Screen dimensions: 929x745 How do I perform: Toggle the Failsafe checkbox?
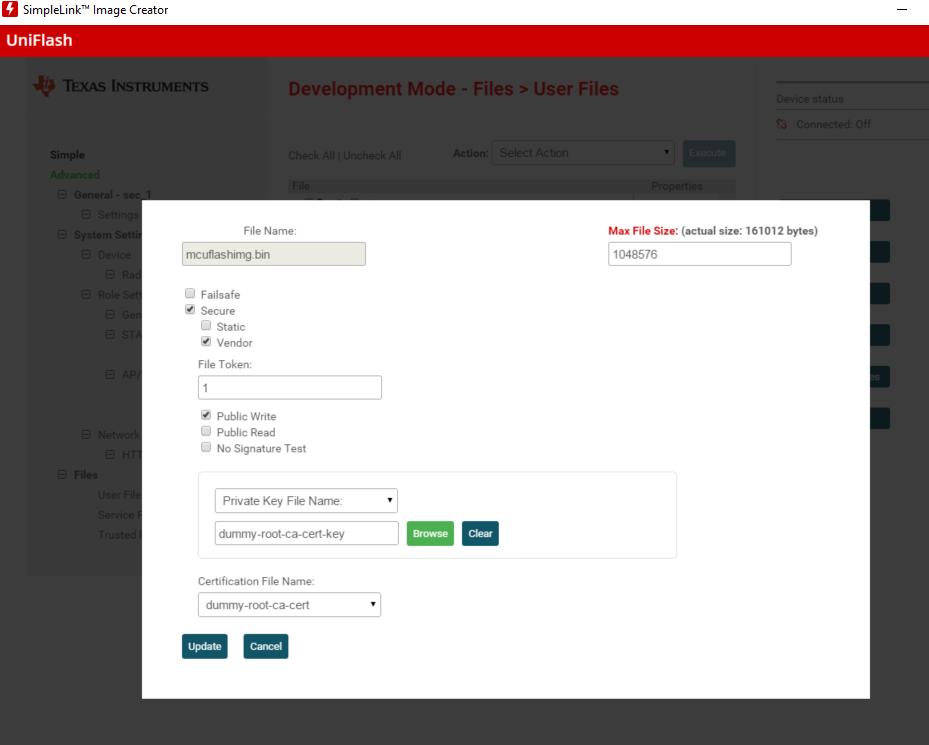point(190,293)
